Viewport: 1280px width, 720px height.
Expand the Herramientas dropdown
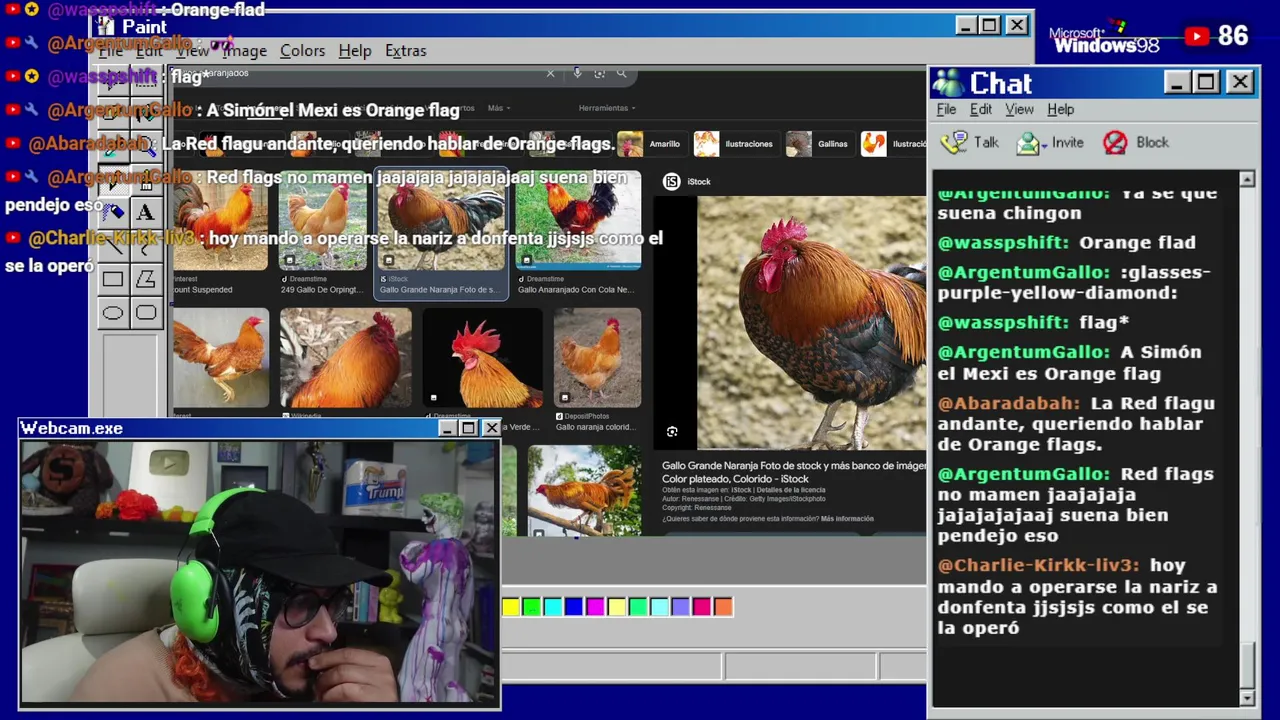click(606, 108)
